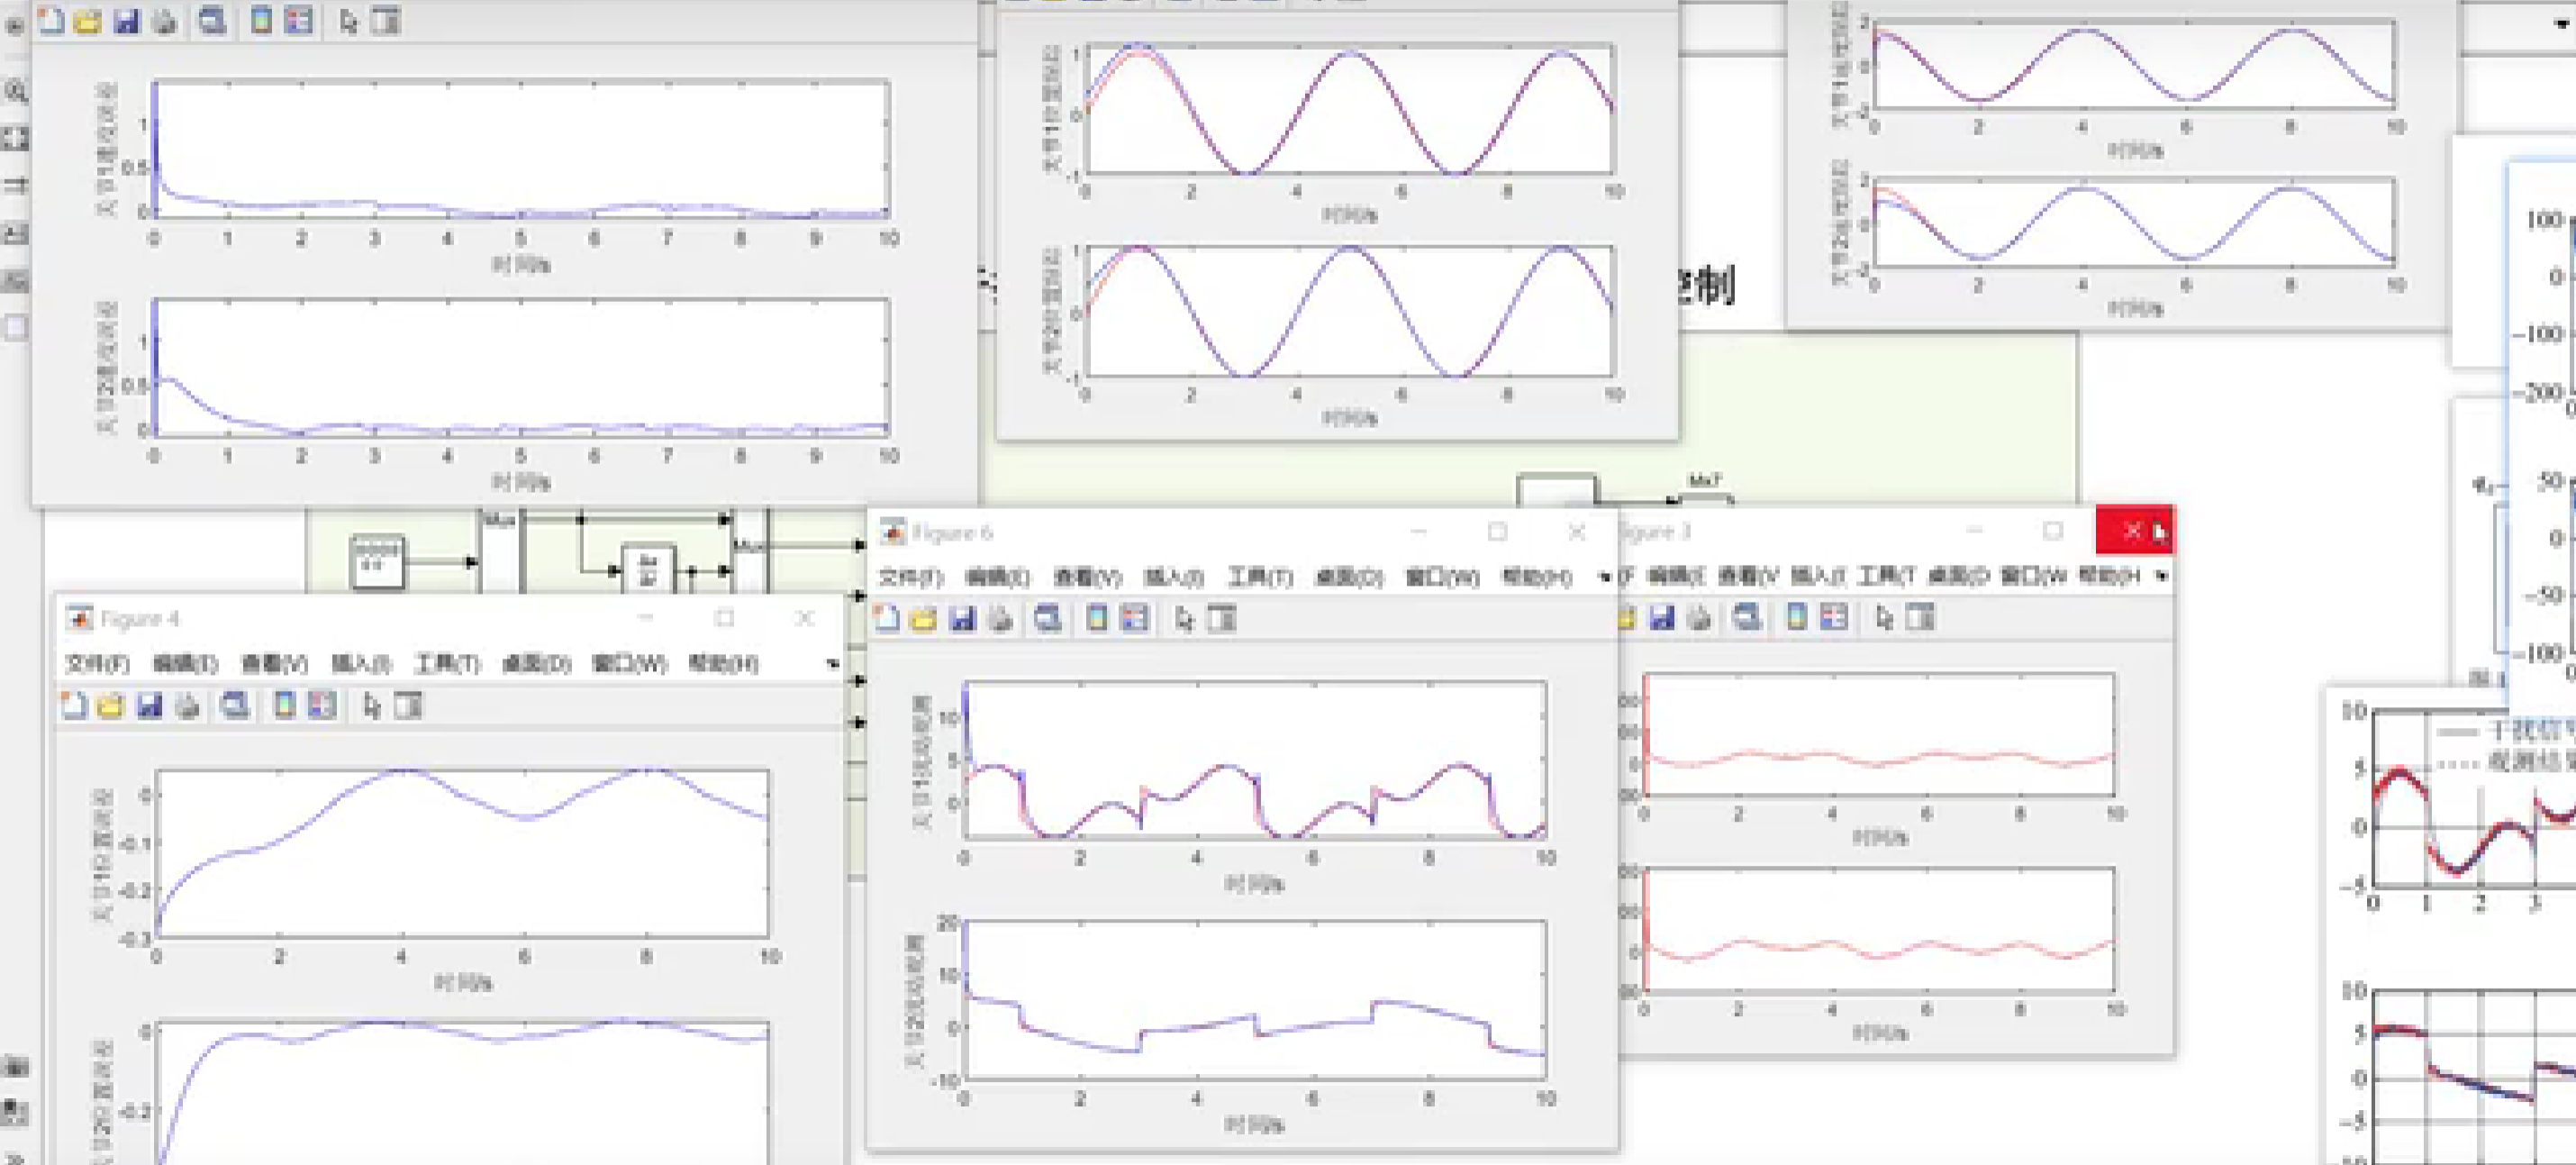Click Print icon in Figure 3 toolbar
Image resolution: width=2576 pixels, height=1165 pixels.
[x=1699, y=618]
